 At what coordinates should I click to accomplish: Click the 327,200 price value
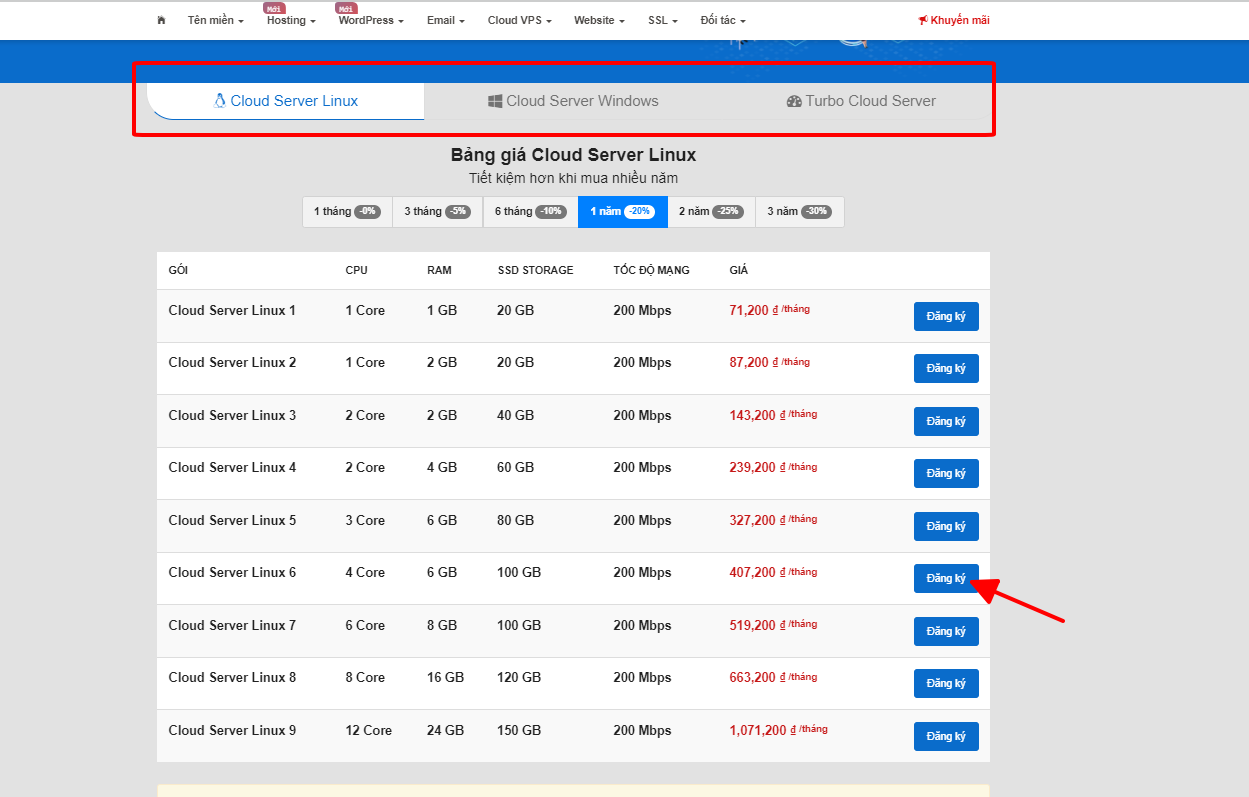coord(753,520)
